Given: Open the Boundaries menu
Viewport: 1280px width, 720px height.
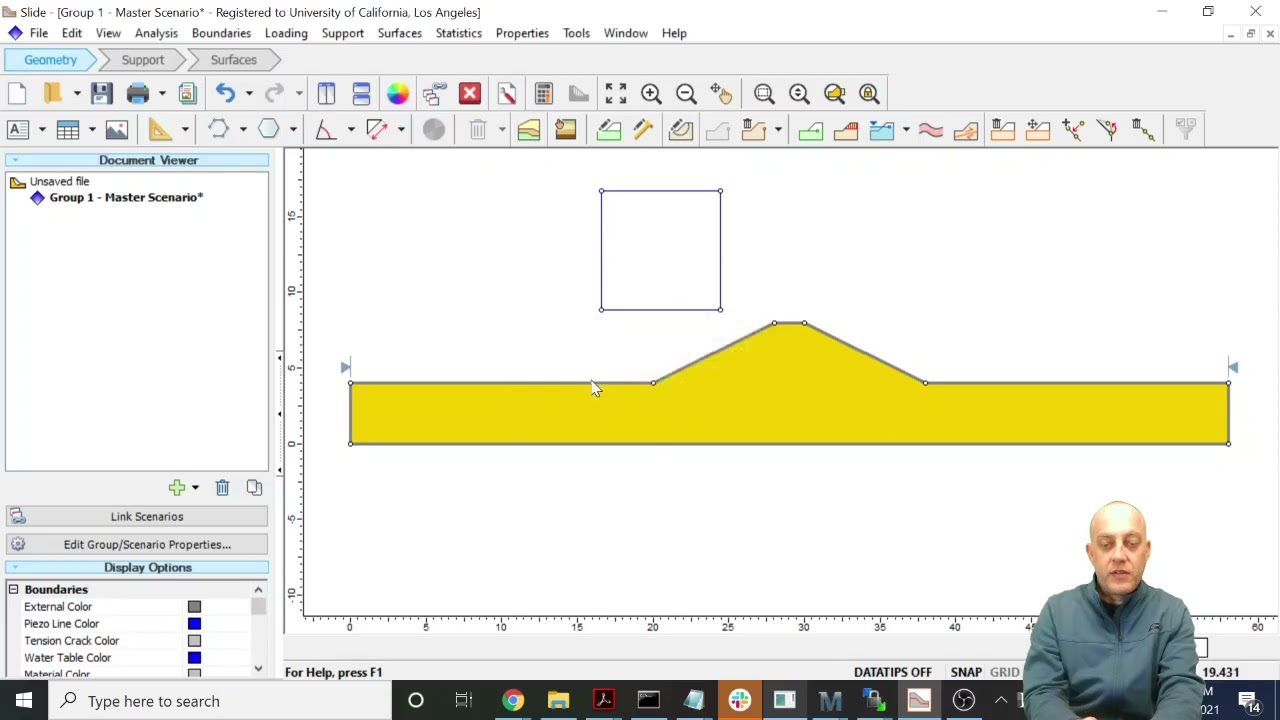Looking at the screenshot, I should pos(221,33).
